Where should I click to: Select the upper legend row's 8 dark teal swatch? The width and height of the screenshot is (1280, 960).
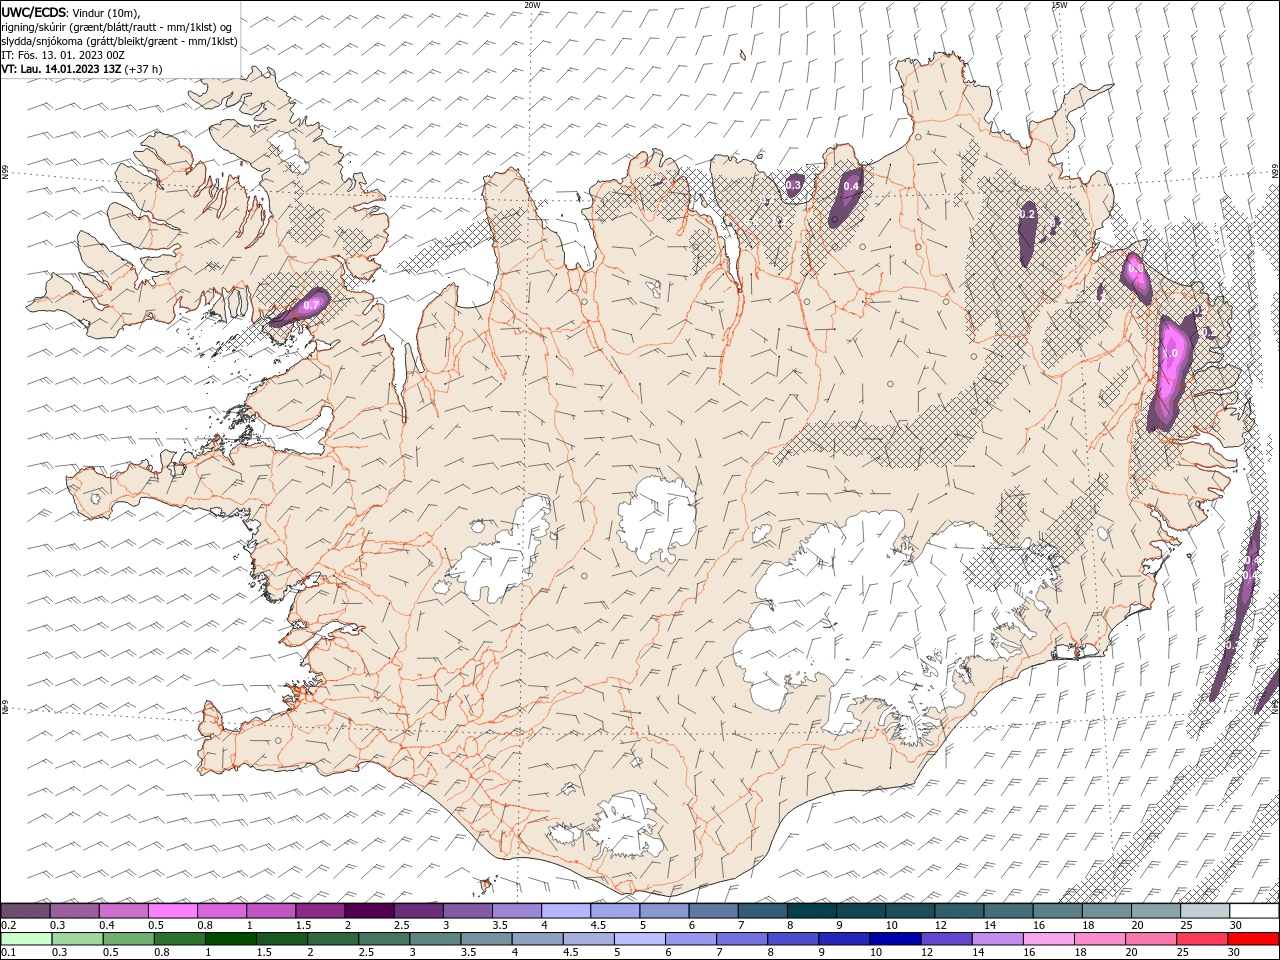pyautogui.click(x=812, y=911)
